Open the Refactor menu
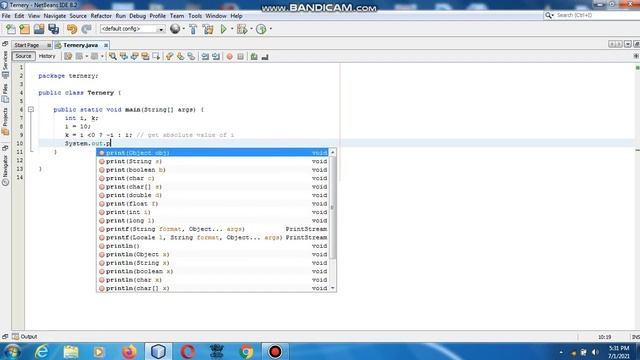The image size is (640, 360). click(101, 16)
